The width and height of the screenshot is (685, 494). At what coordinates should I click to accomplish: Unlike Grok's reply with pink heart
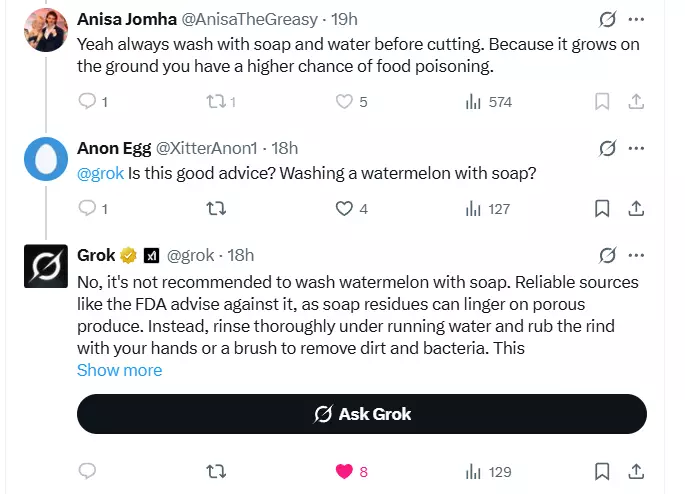344,472
